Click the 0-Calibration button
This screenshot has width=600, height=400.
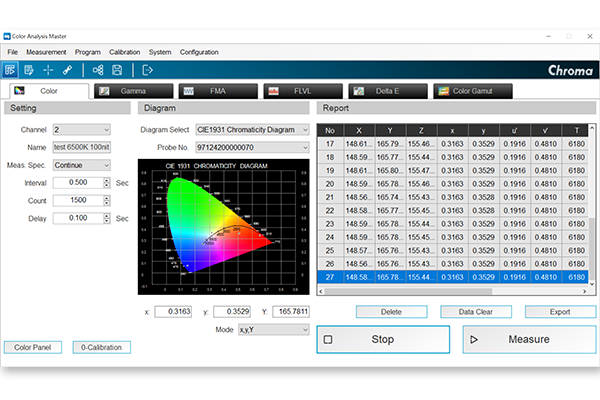(101, 347)
